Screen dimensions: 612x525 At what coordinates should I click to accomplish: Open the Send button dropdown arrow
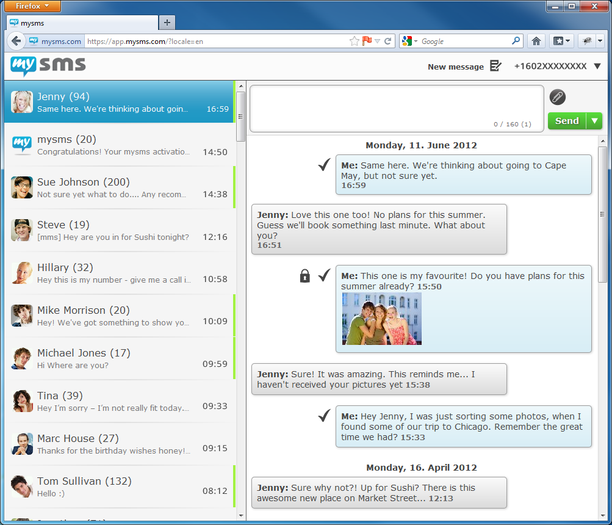[595, 121]
